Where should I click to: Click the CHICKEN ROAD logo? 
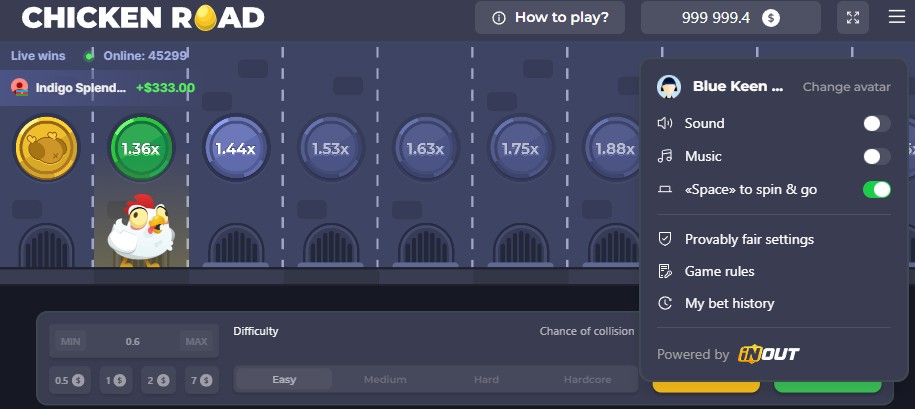point(143,18)
